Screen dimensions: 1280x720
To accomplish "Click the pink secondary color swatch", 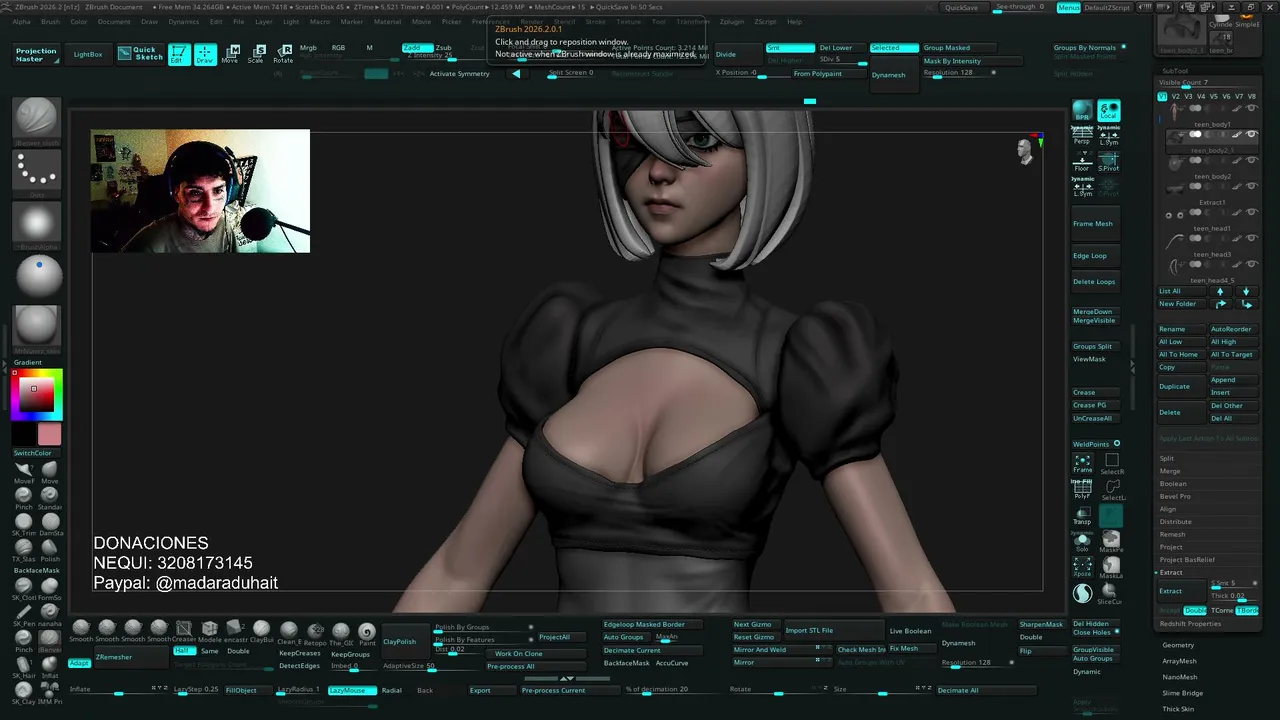I will click(x=49, y=434).
